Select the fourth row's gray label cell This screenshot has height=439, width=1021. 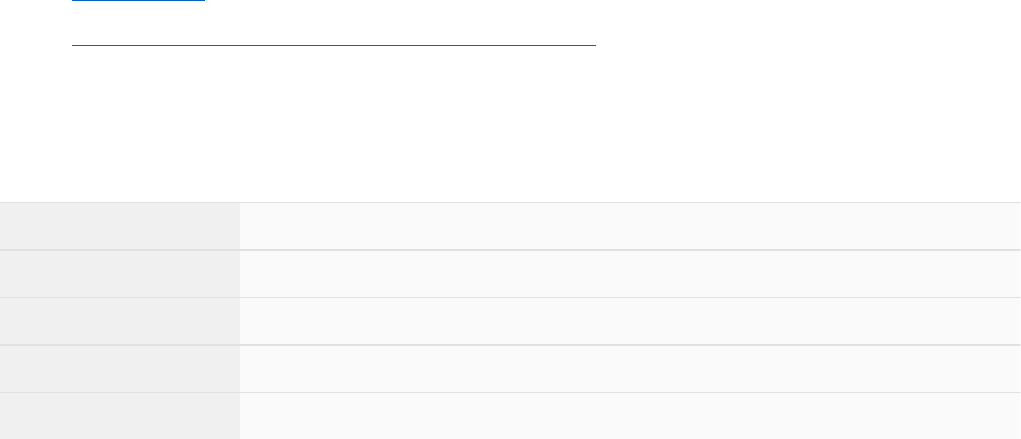tap(120, 368)
